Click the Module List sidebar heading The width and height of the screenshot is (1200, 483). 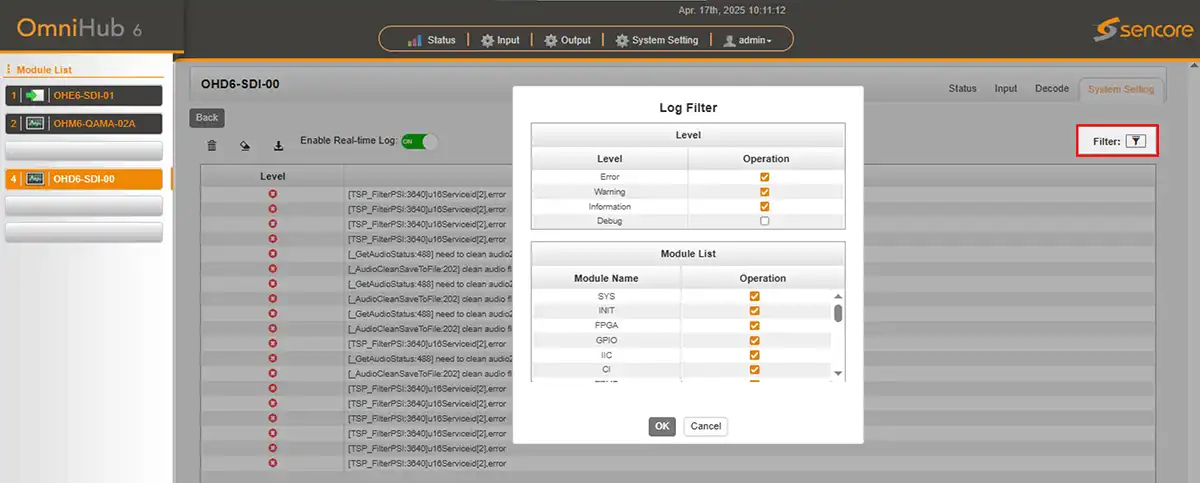point(43,70)
